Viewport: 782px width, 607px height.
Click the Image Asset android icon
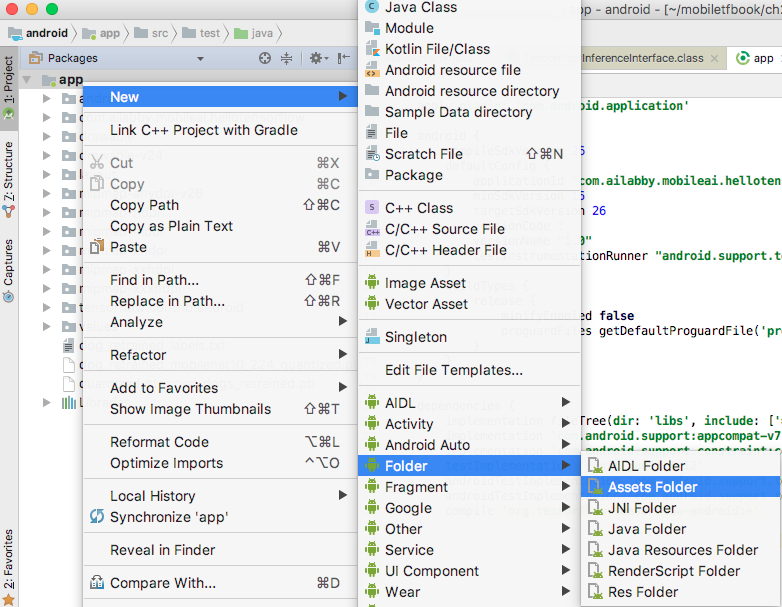[372, 282]
